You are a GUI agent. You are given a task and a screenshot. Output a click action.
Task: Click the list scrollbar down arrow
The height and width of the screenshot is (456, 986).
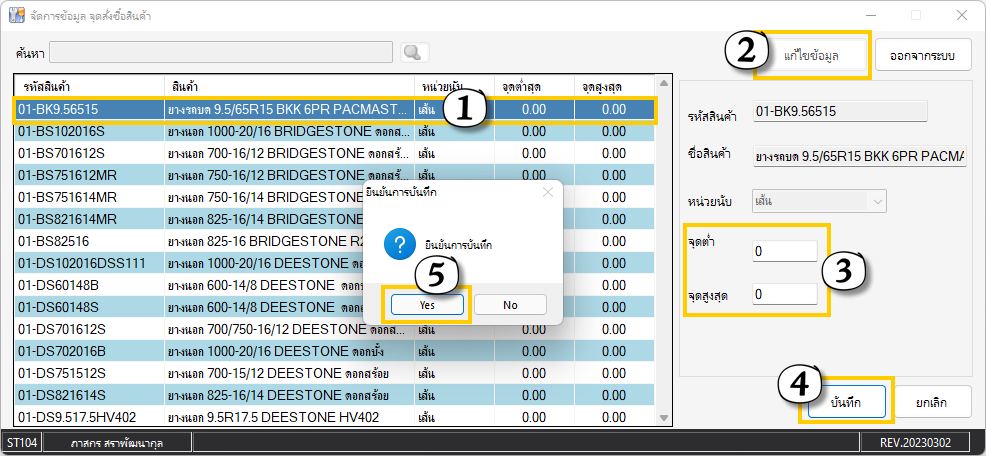[x=662, y=417]
